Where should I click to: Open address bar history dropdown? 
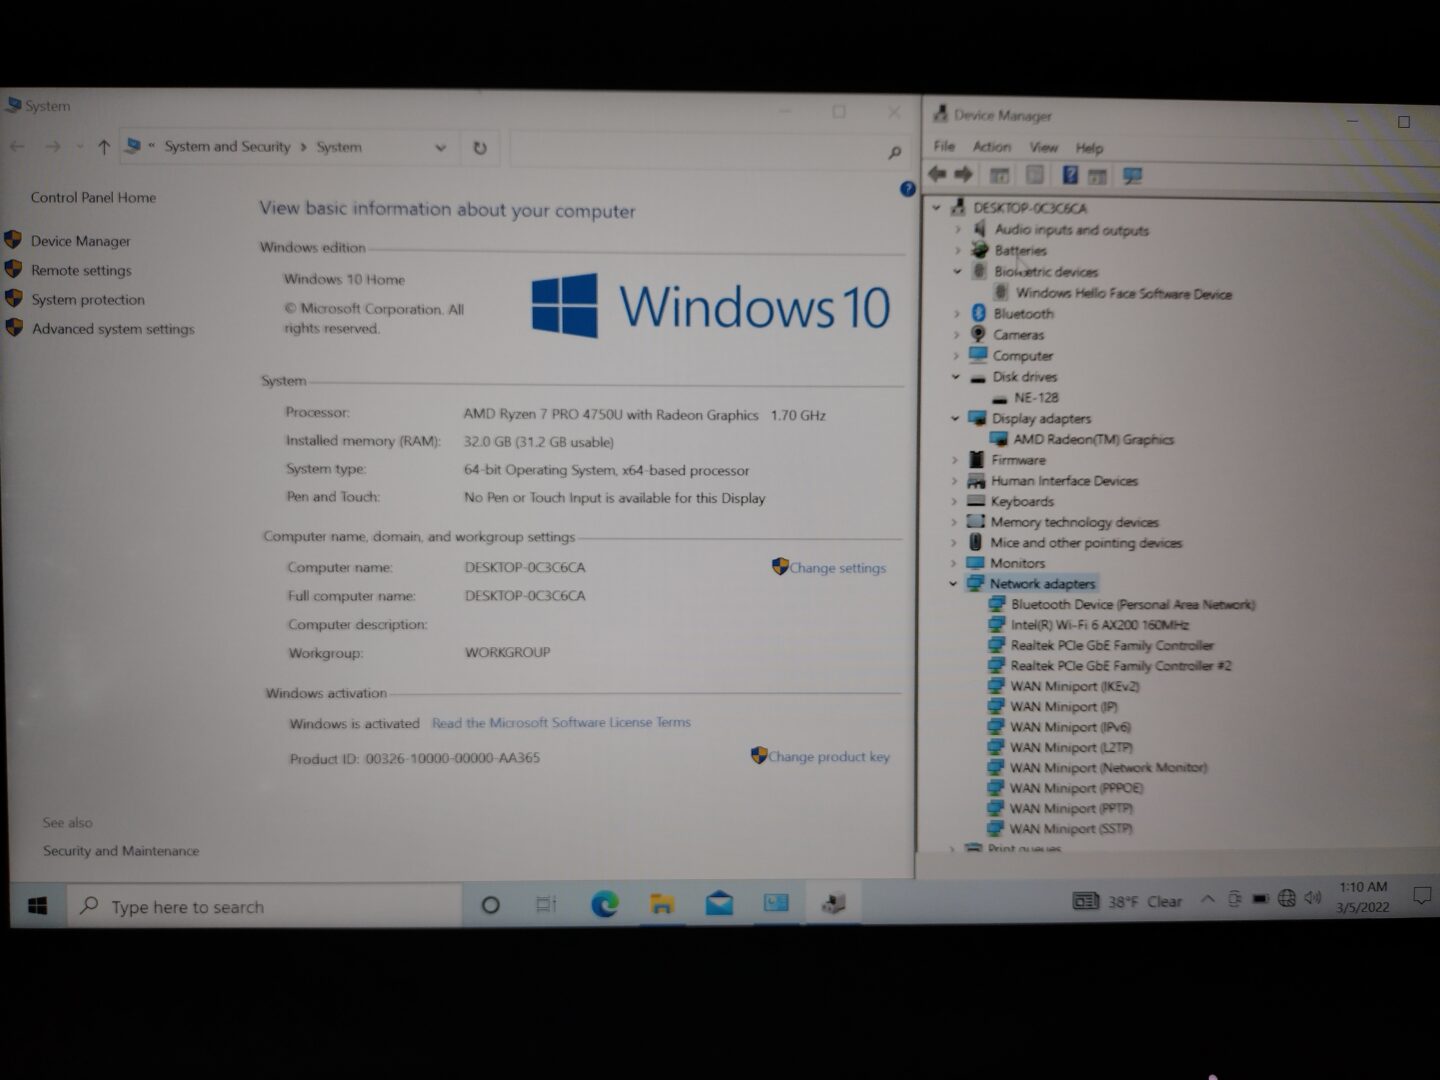point(440,147)
